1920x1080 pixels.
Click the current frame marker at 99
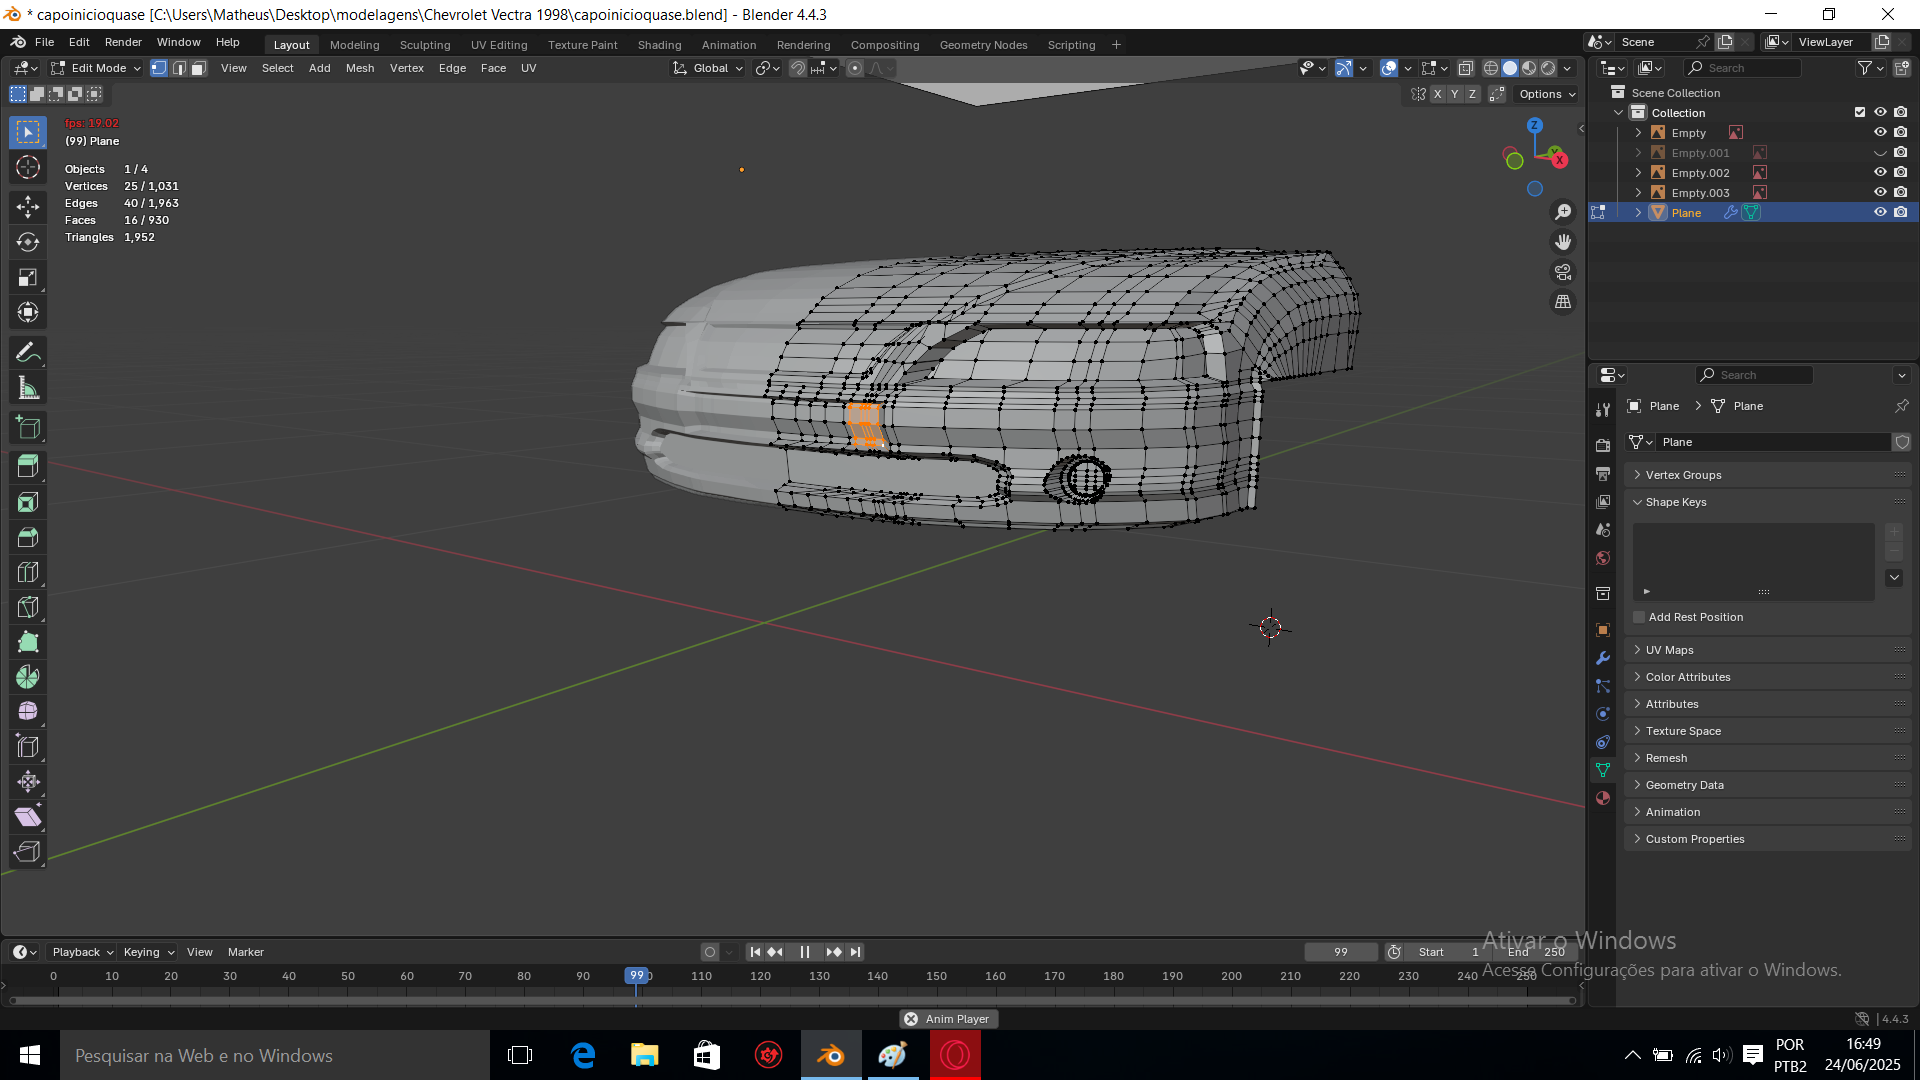(636, 975)
